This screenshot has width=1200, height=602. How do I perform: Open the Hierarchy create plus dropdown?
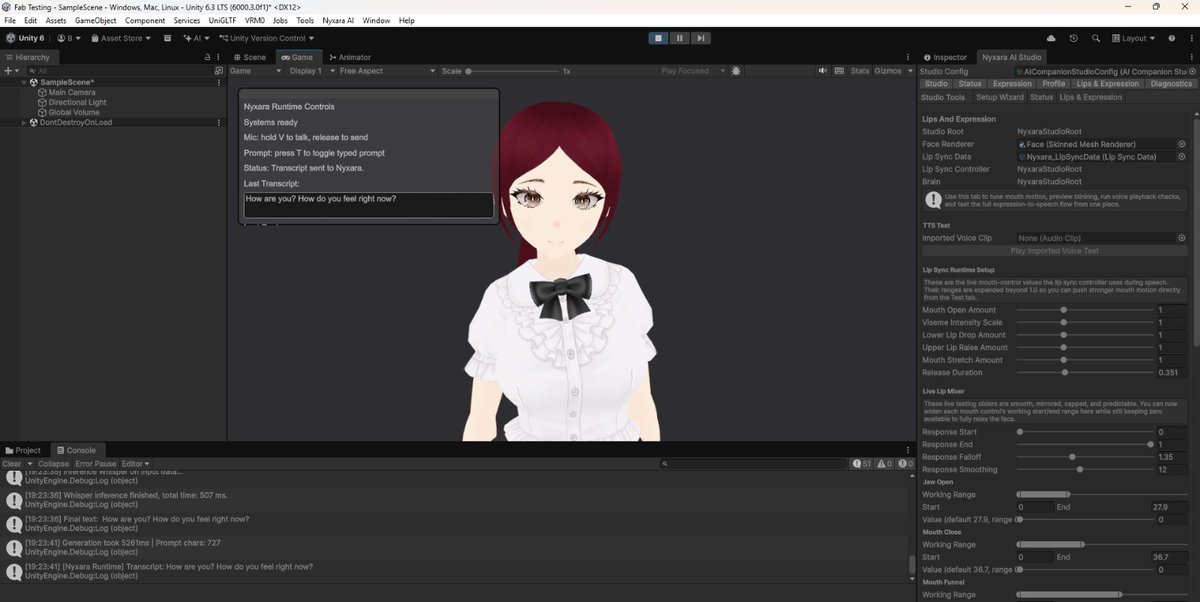click(x=11, y=71)
